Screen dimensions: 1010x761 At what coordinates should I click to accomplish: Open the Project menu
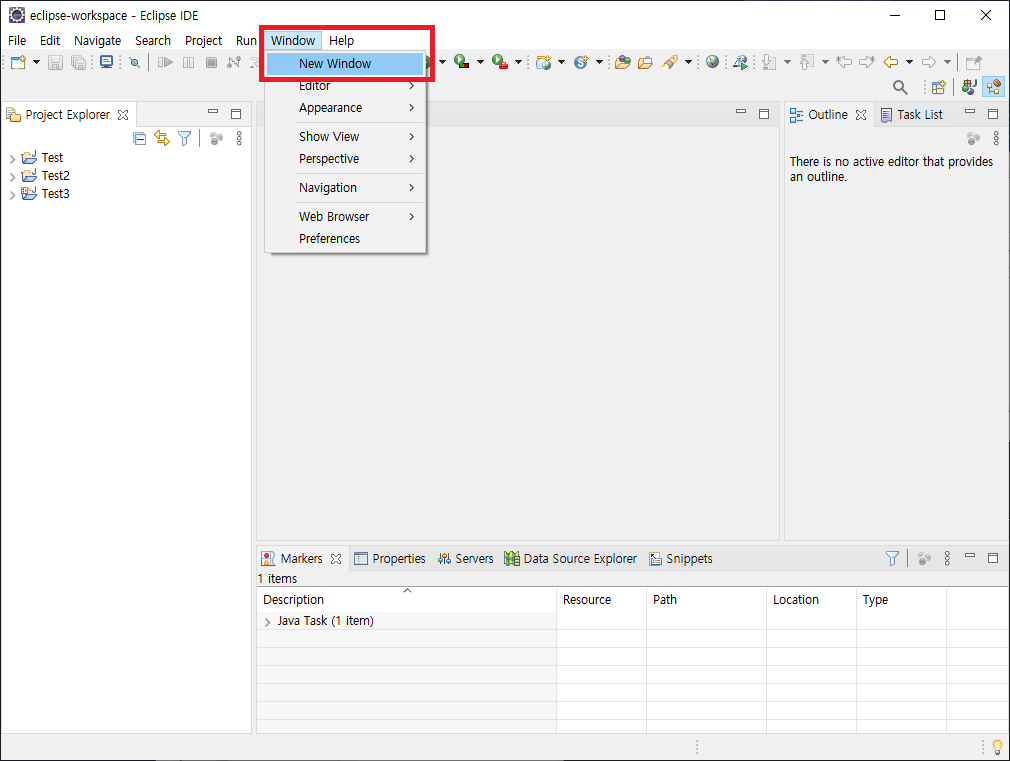pos(204,41)
